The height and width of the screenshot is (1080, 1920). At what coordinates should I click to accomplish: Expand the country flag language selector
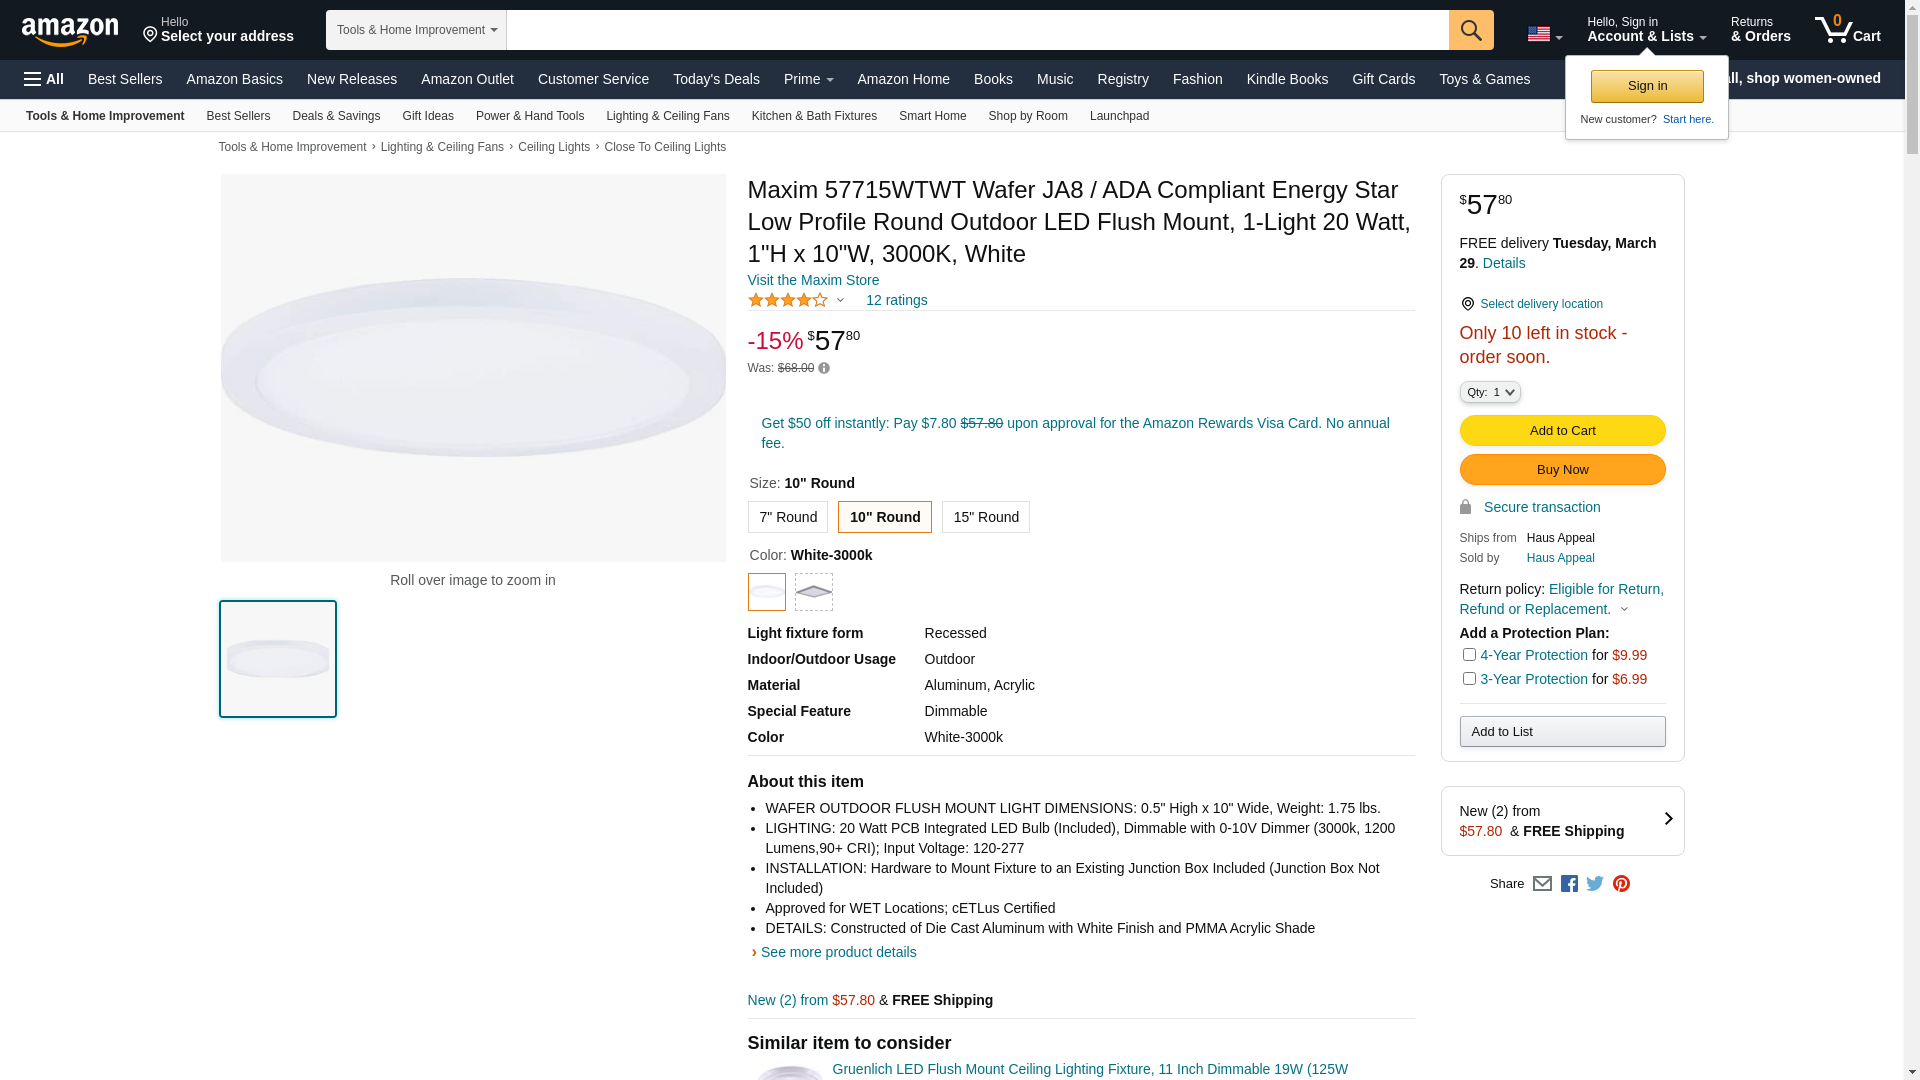(1544, 35)
